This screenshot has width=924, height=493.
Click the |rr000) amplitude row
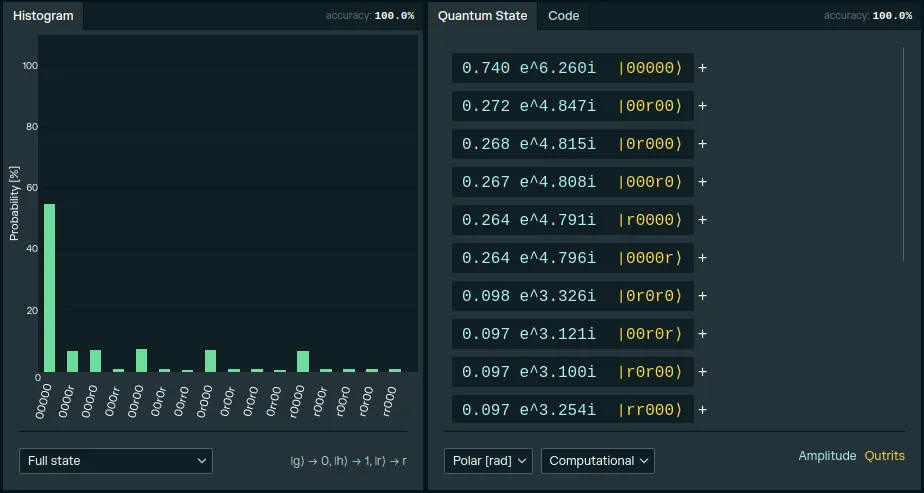point(572,410)
